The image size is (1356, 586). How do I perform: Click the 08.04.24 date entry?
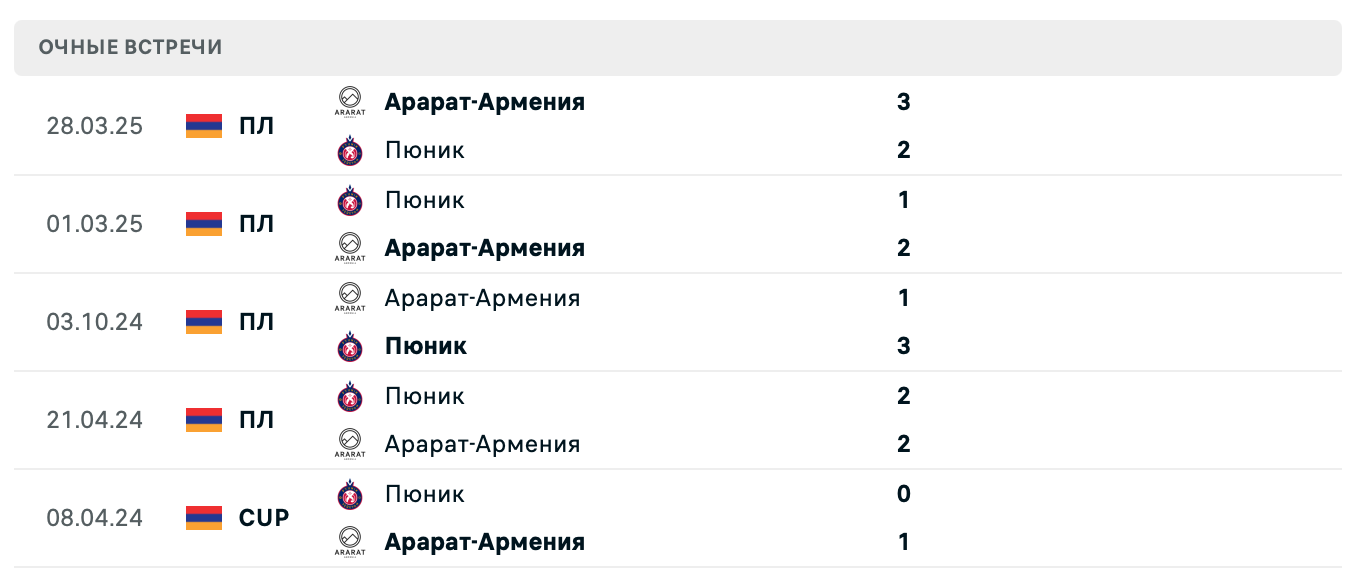[95, 518]
